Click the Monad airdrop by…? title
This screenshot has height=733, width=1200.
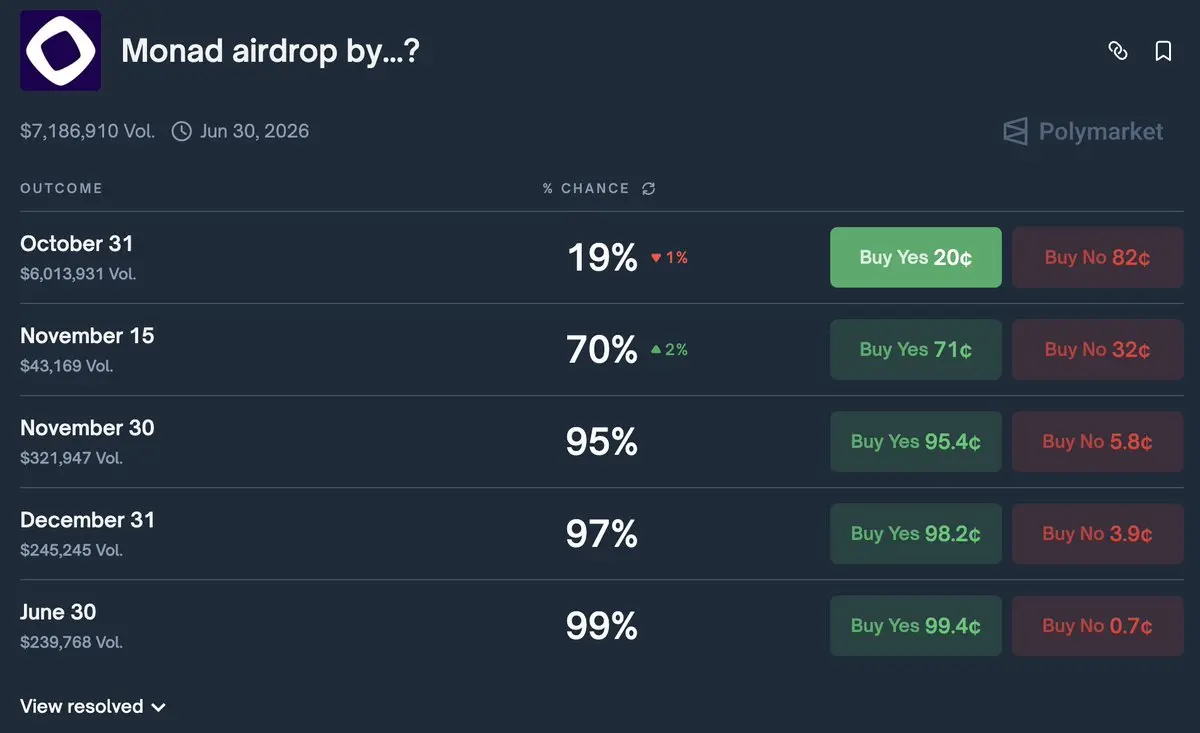pyautogui.click(x=270, y=51)
